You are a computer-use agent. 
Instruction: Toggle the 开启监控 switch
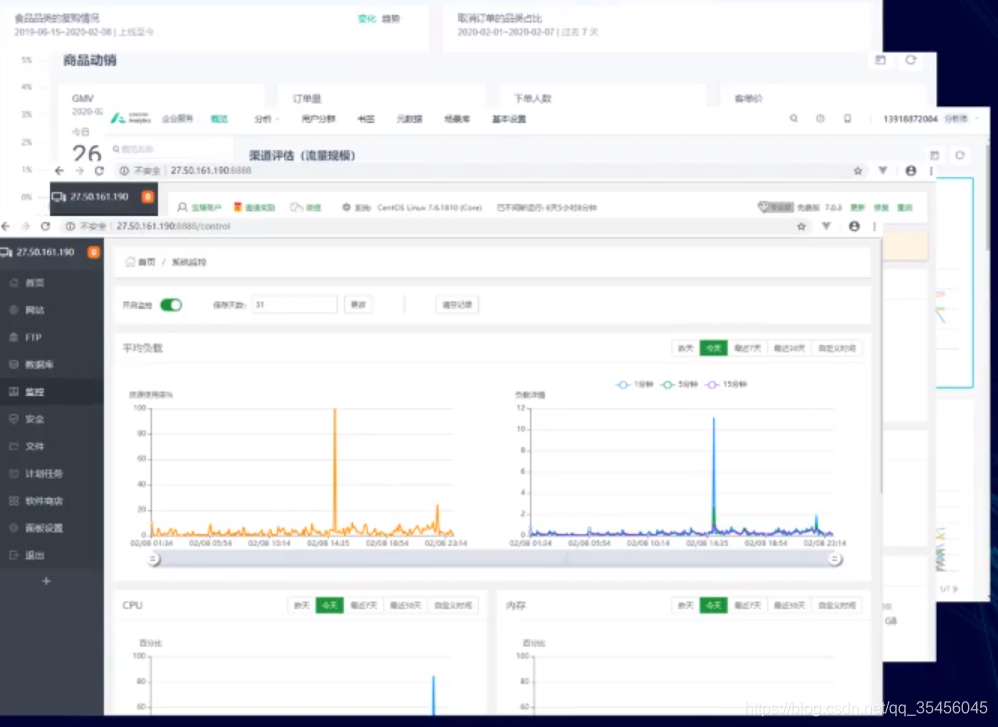click(171, 305)
